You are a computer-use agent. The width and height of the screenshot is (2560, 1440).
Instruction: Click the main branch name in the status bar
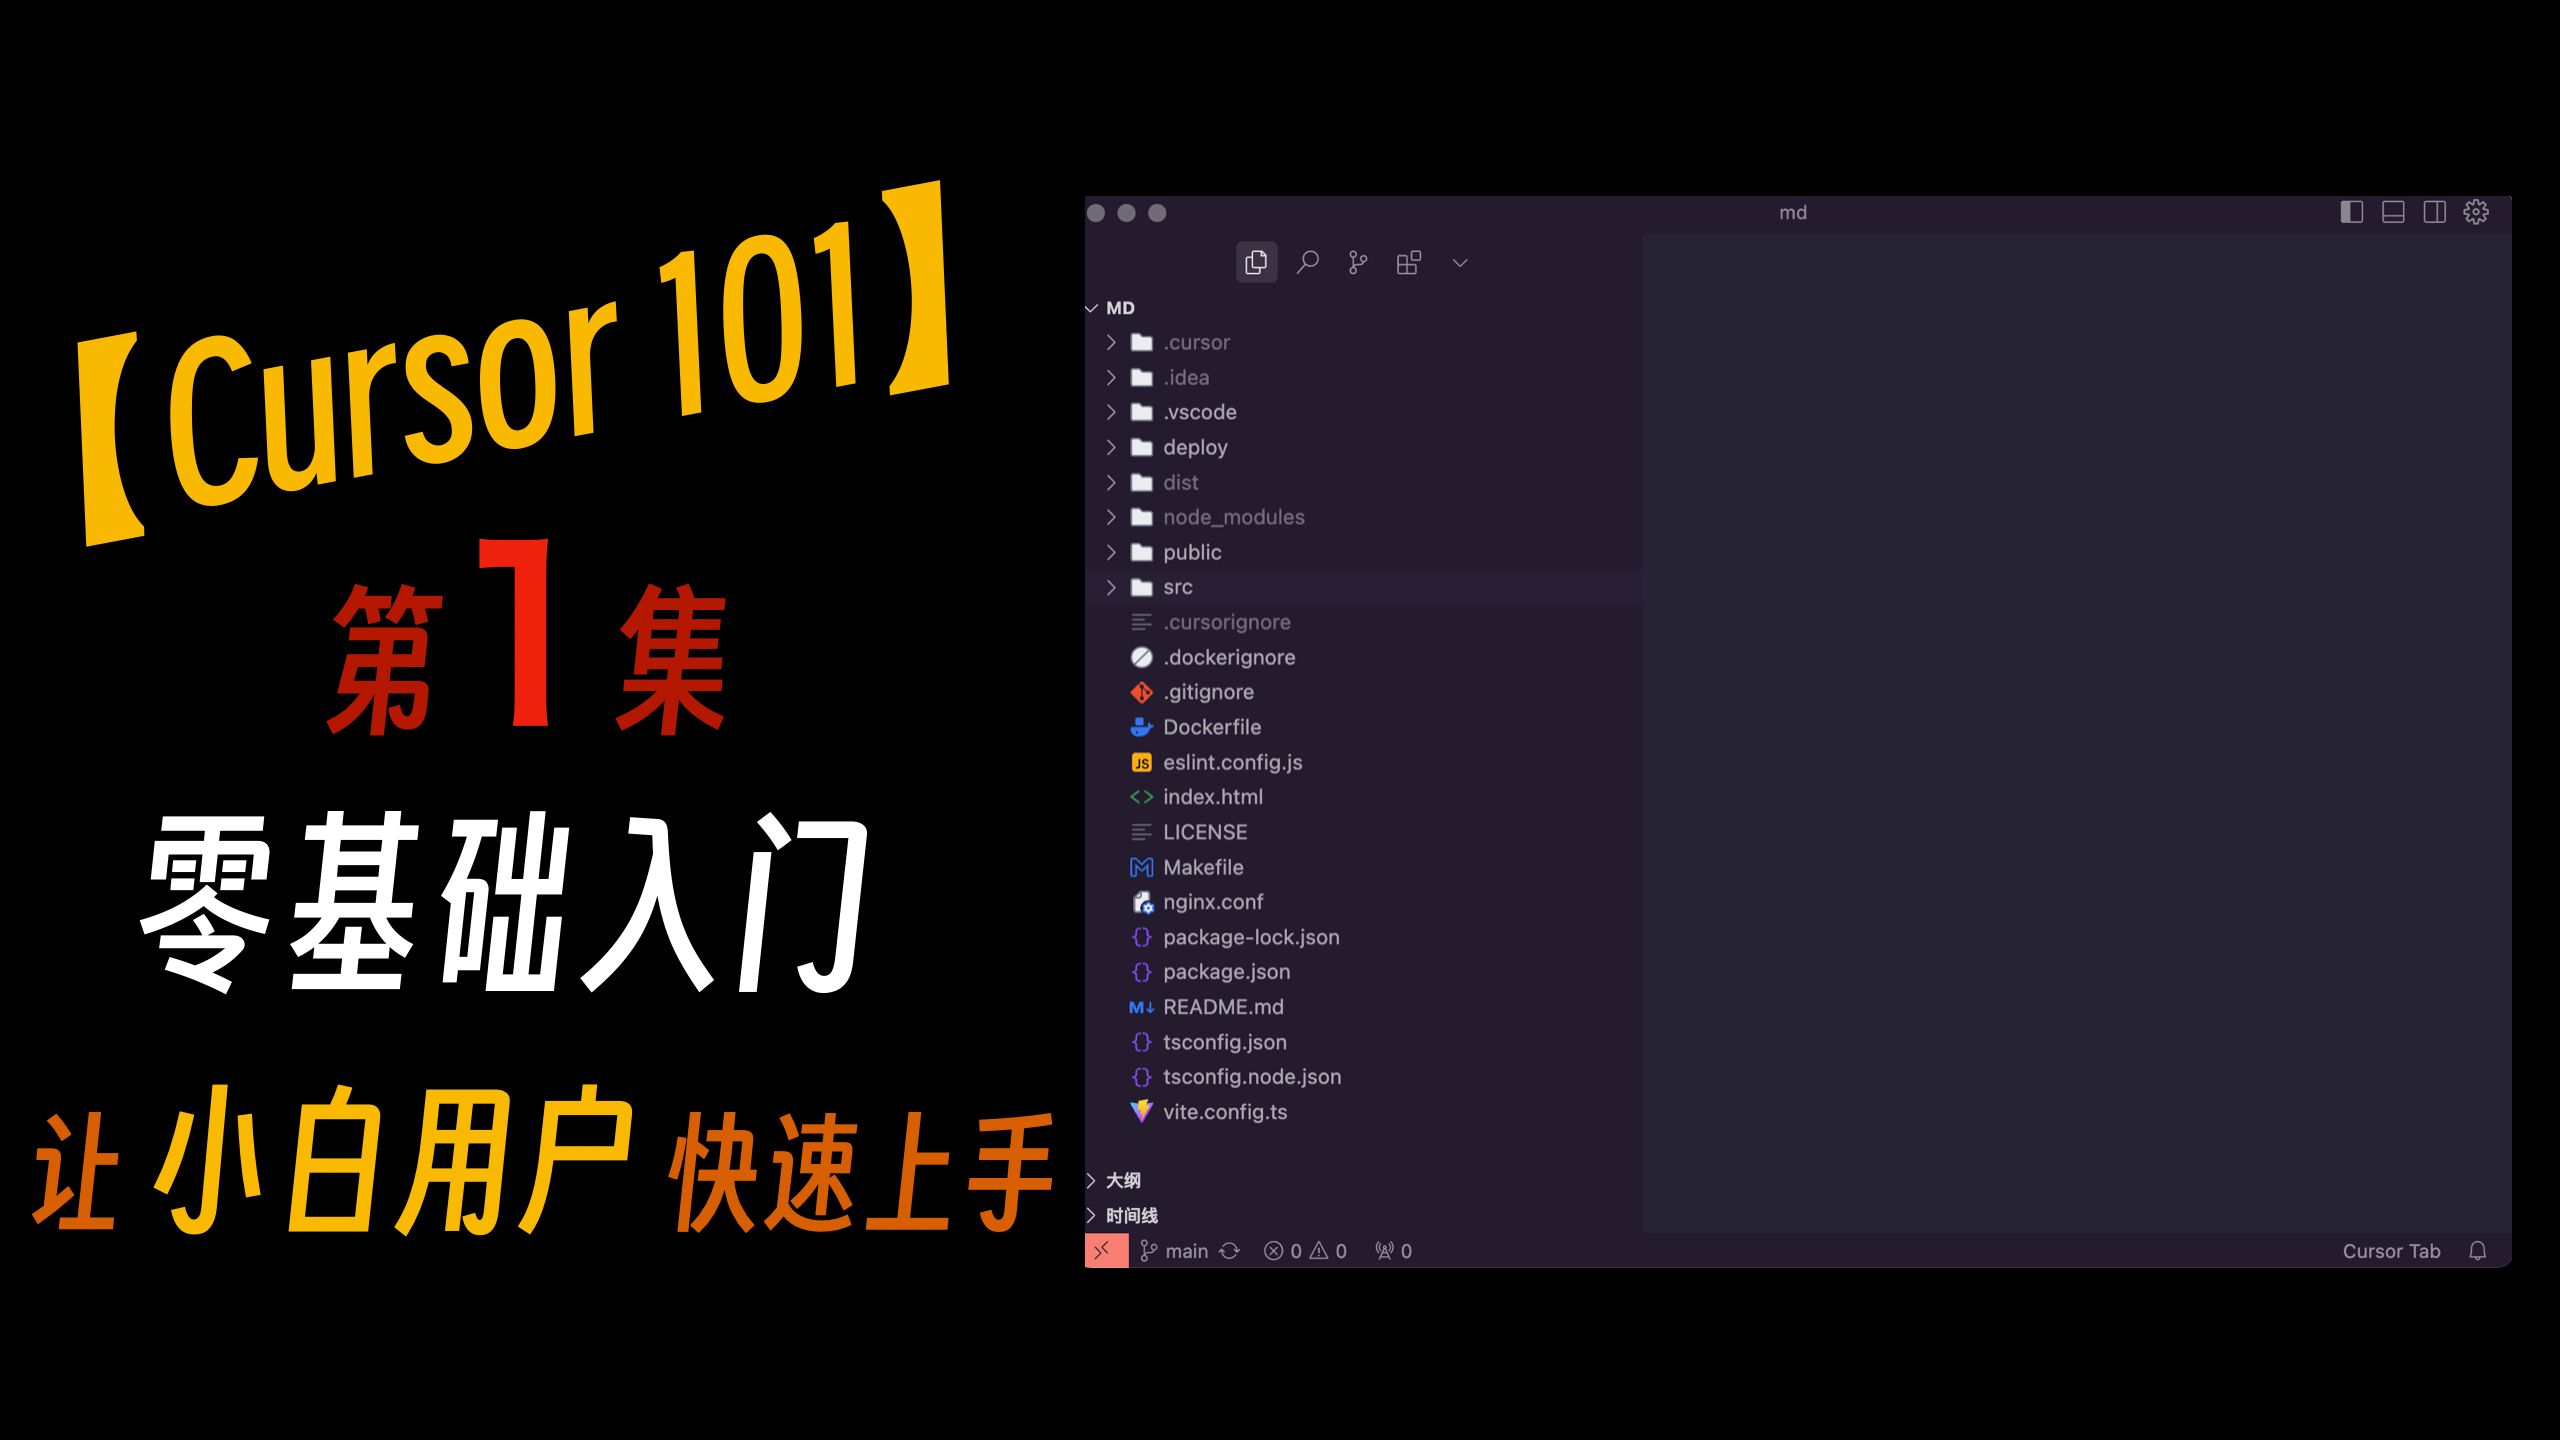[x=1187, y=1250]
